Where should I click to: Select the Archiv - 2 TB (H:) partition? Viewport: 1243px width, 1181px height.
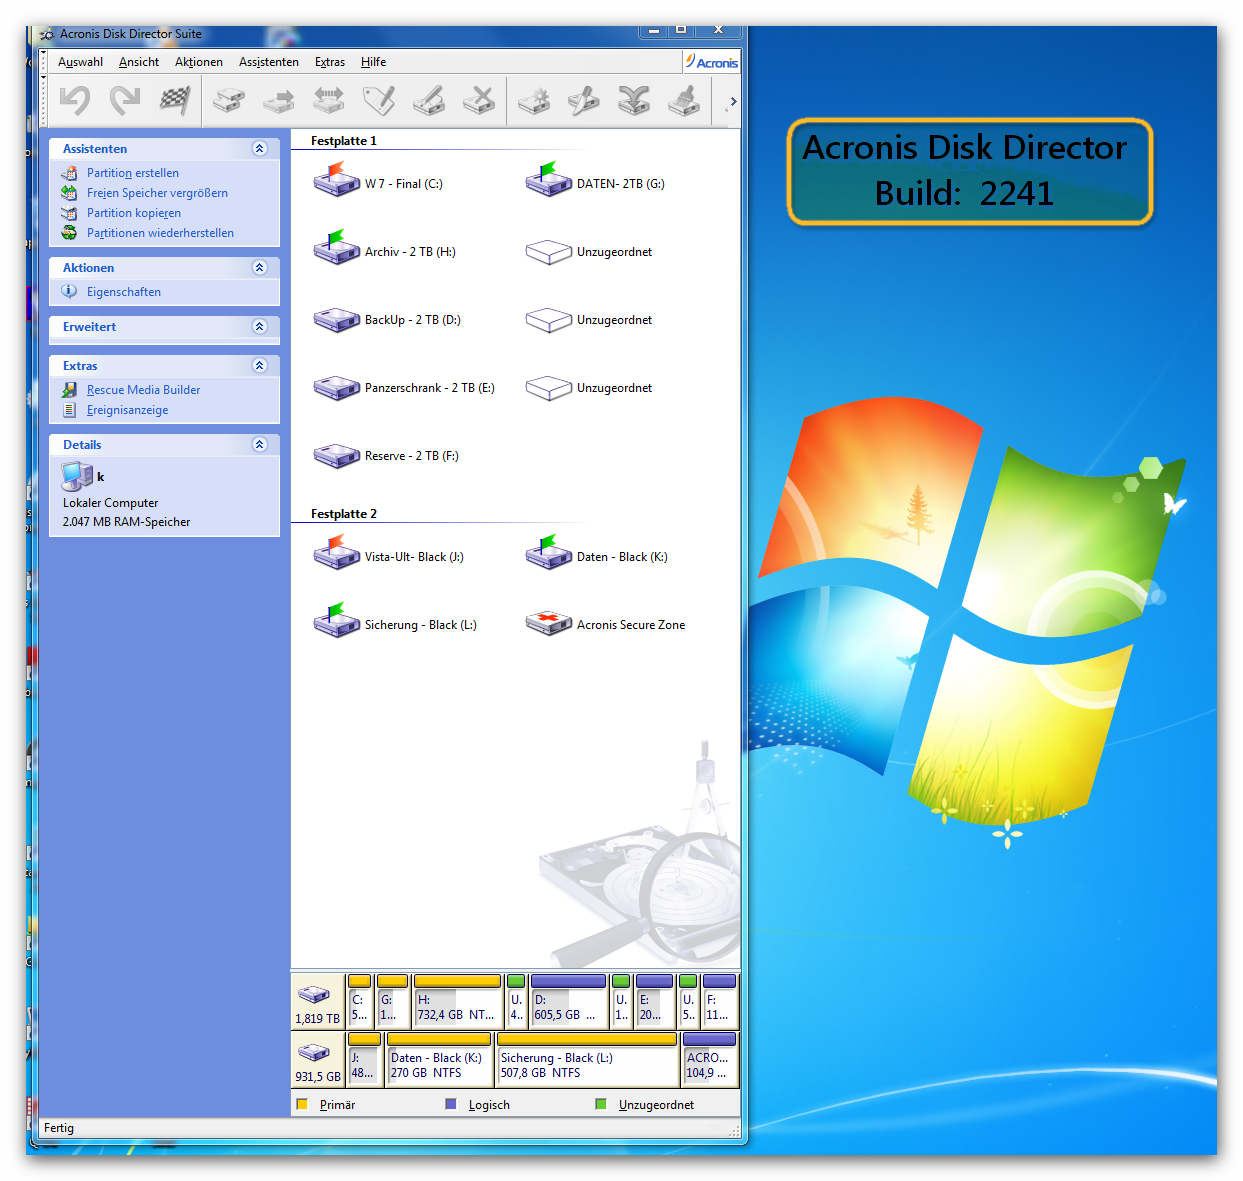coord(384,250)
